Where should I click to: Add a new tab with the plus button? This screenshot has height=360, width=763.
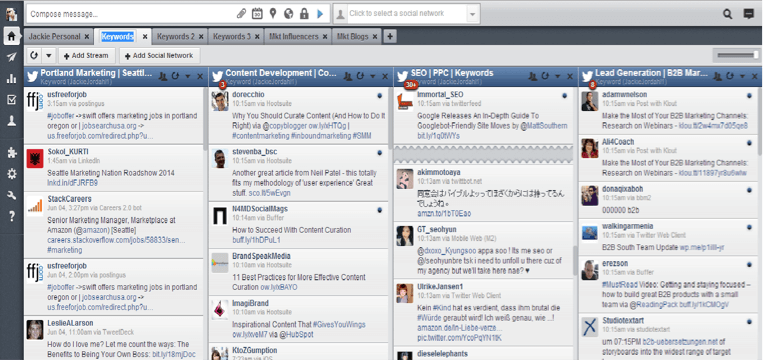pyautogui.click(x=390, y=36)
